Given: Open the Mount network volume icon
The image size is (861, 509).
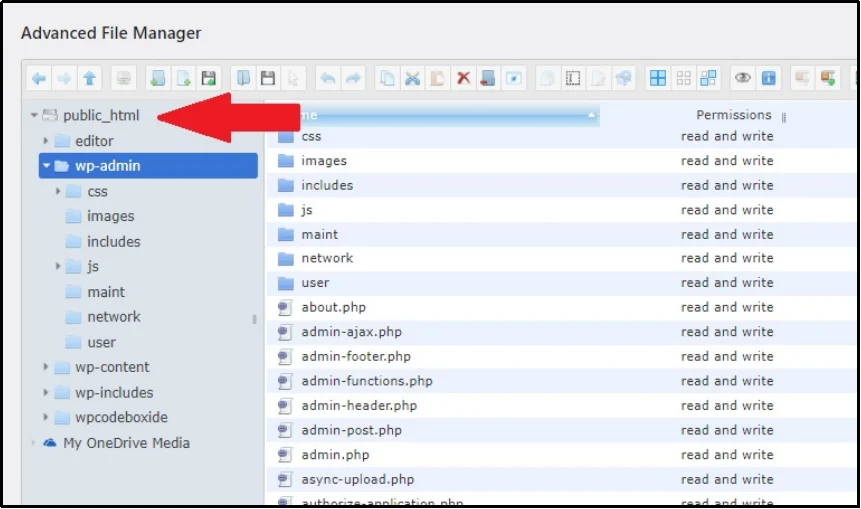Looking at the screenshot, I should click(124, 79).
